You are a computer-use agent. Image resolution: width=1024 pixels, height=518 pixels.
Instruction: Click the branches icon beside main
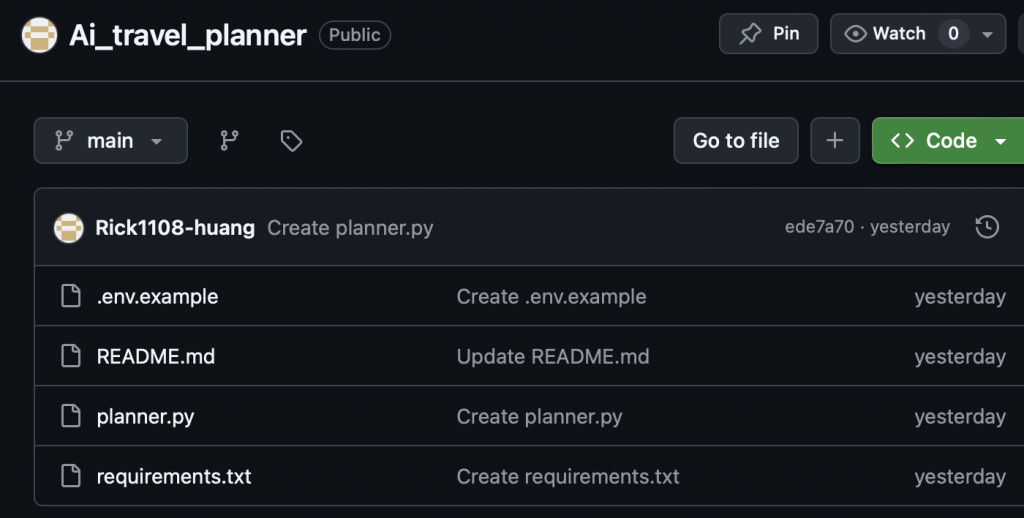click(230, 141)
